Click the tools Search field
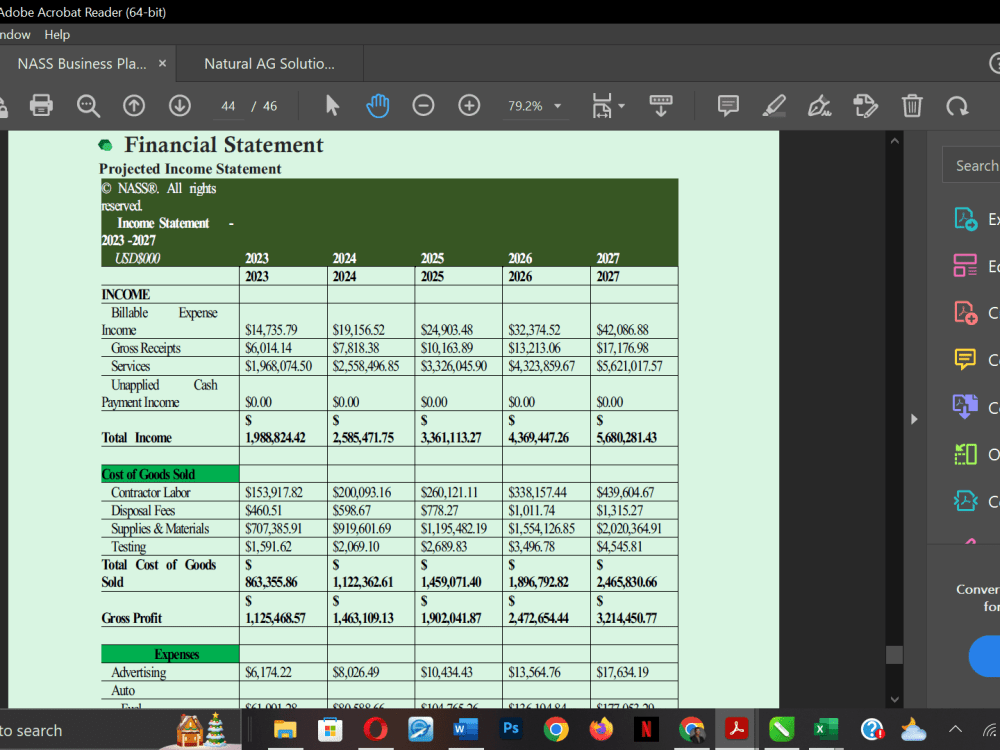Image resolution: width=1000 pixels, height=750 pixels. point(972,166)
